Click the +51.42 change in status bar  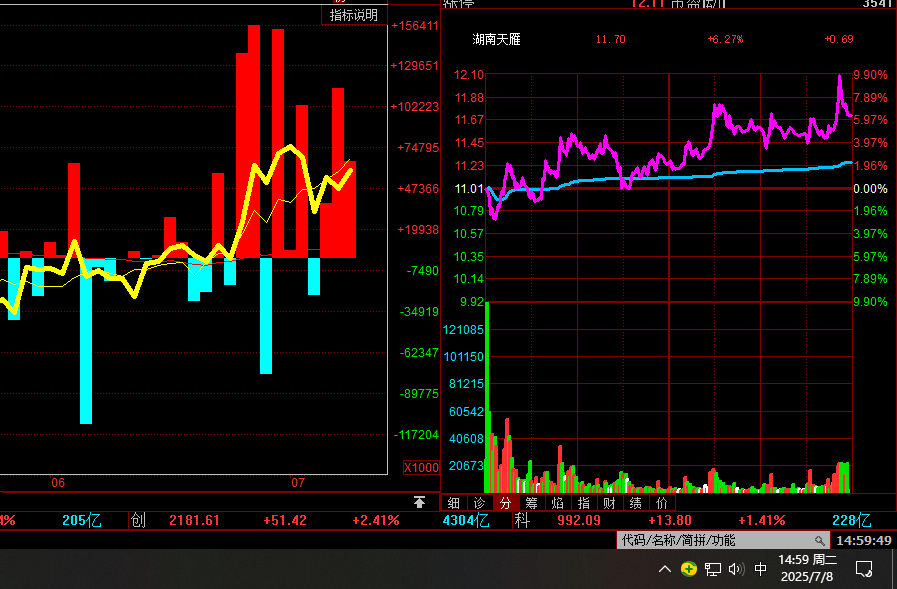coord(285,520)
